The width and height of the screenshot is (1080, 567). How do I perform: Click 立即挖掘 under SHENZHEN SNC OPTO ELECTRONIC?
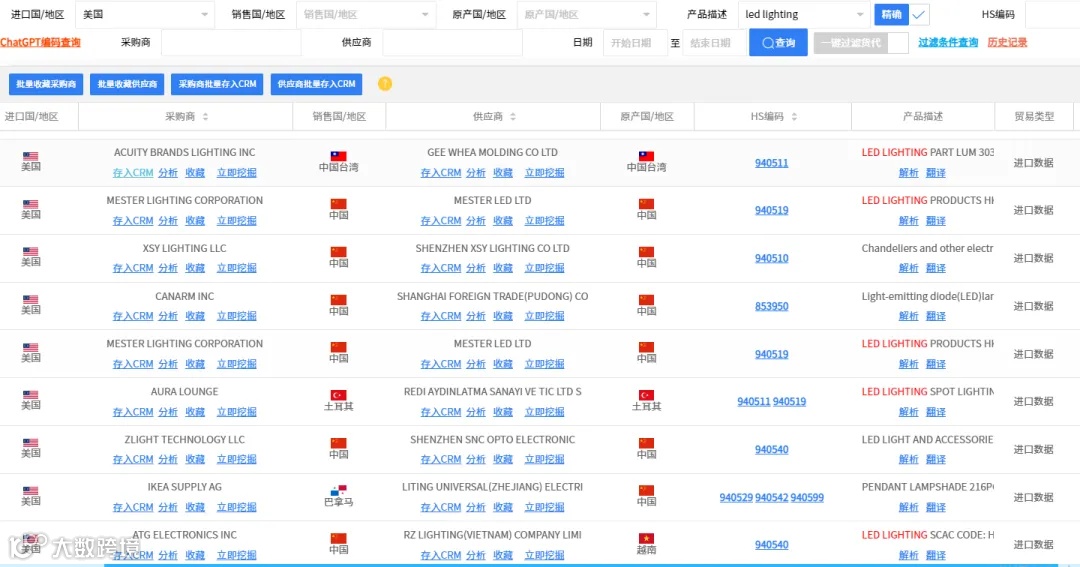click(x=544, y=460)
